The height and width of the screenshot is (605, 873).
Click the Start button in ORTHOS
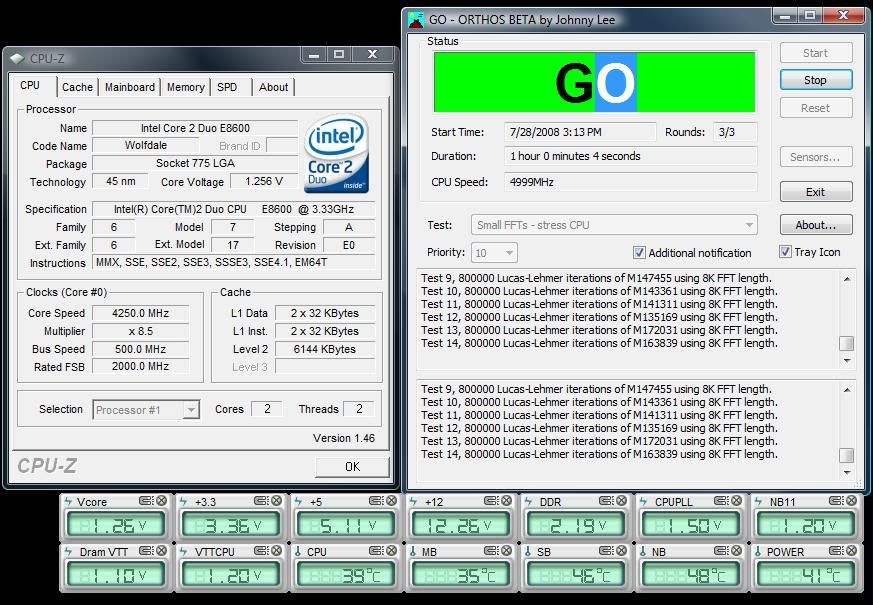point(816,53)
